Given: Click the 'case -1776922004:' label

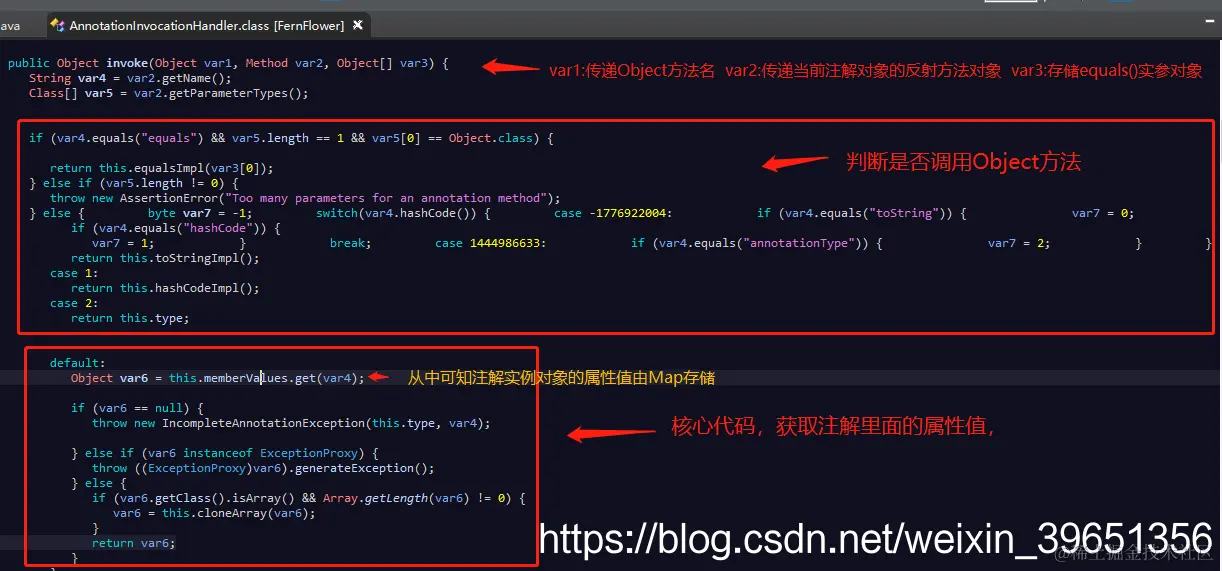Looking at the screenshot, I should coord(613,213).
